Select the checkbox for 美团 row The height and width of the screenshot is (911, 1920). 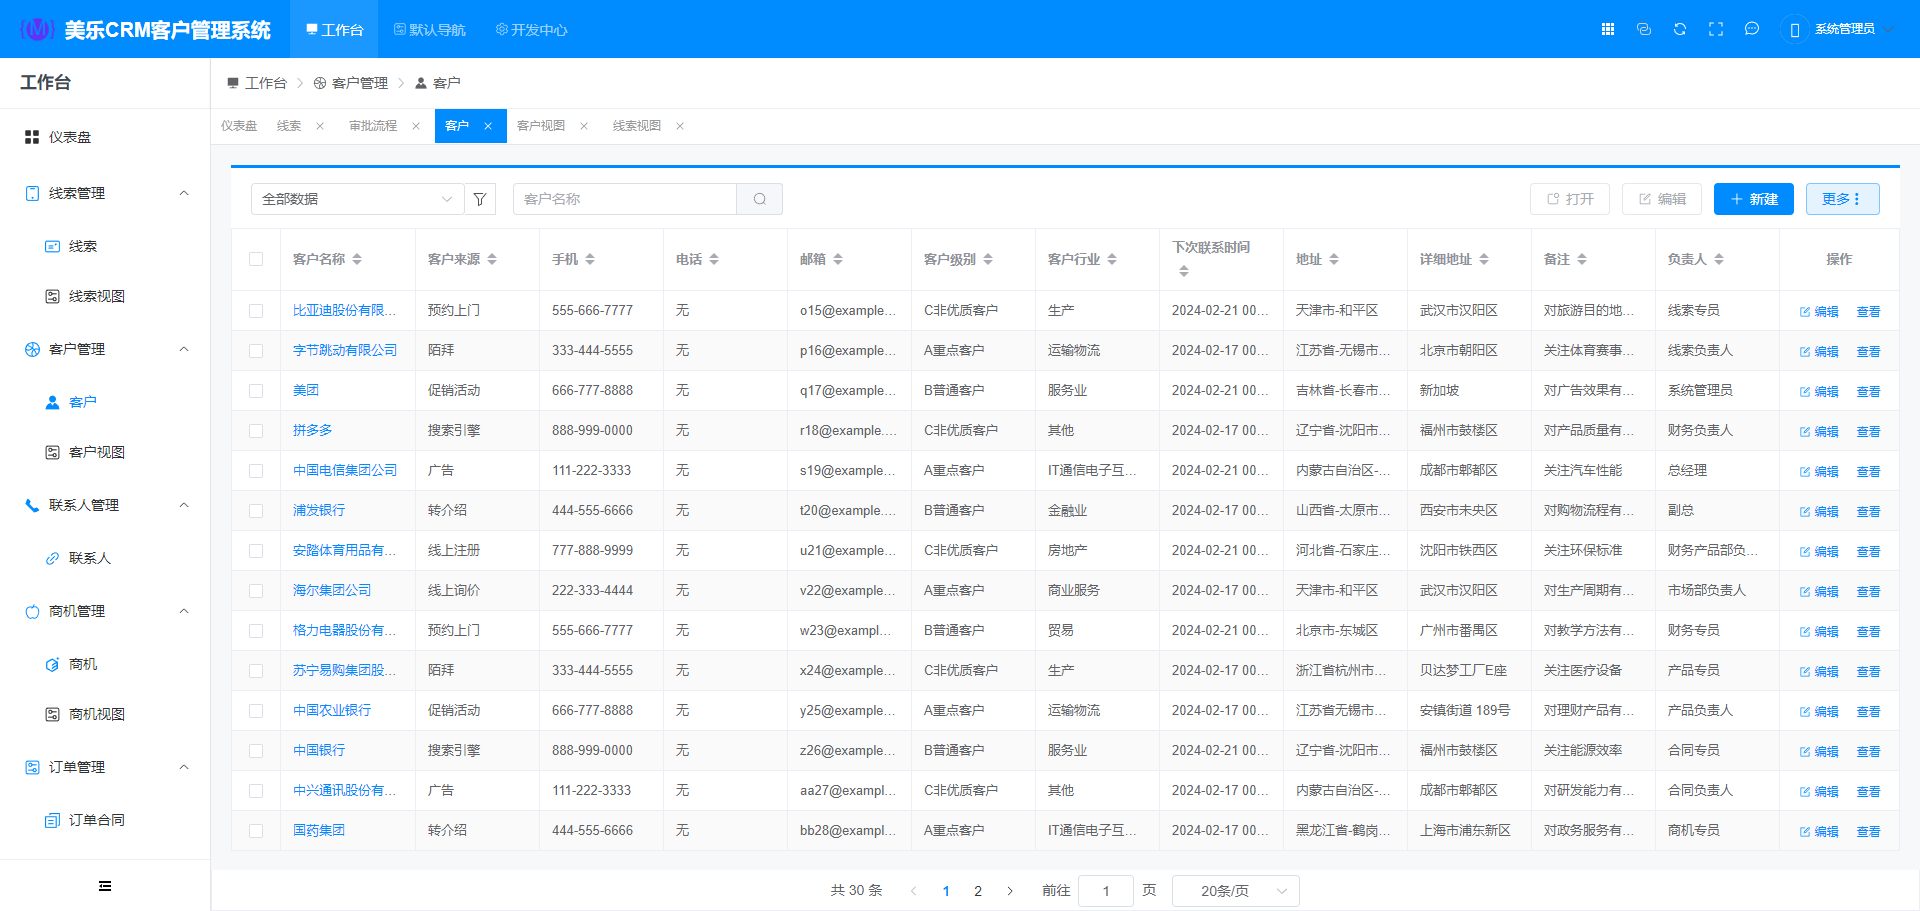pyautogui.click(x=256, y=391)
